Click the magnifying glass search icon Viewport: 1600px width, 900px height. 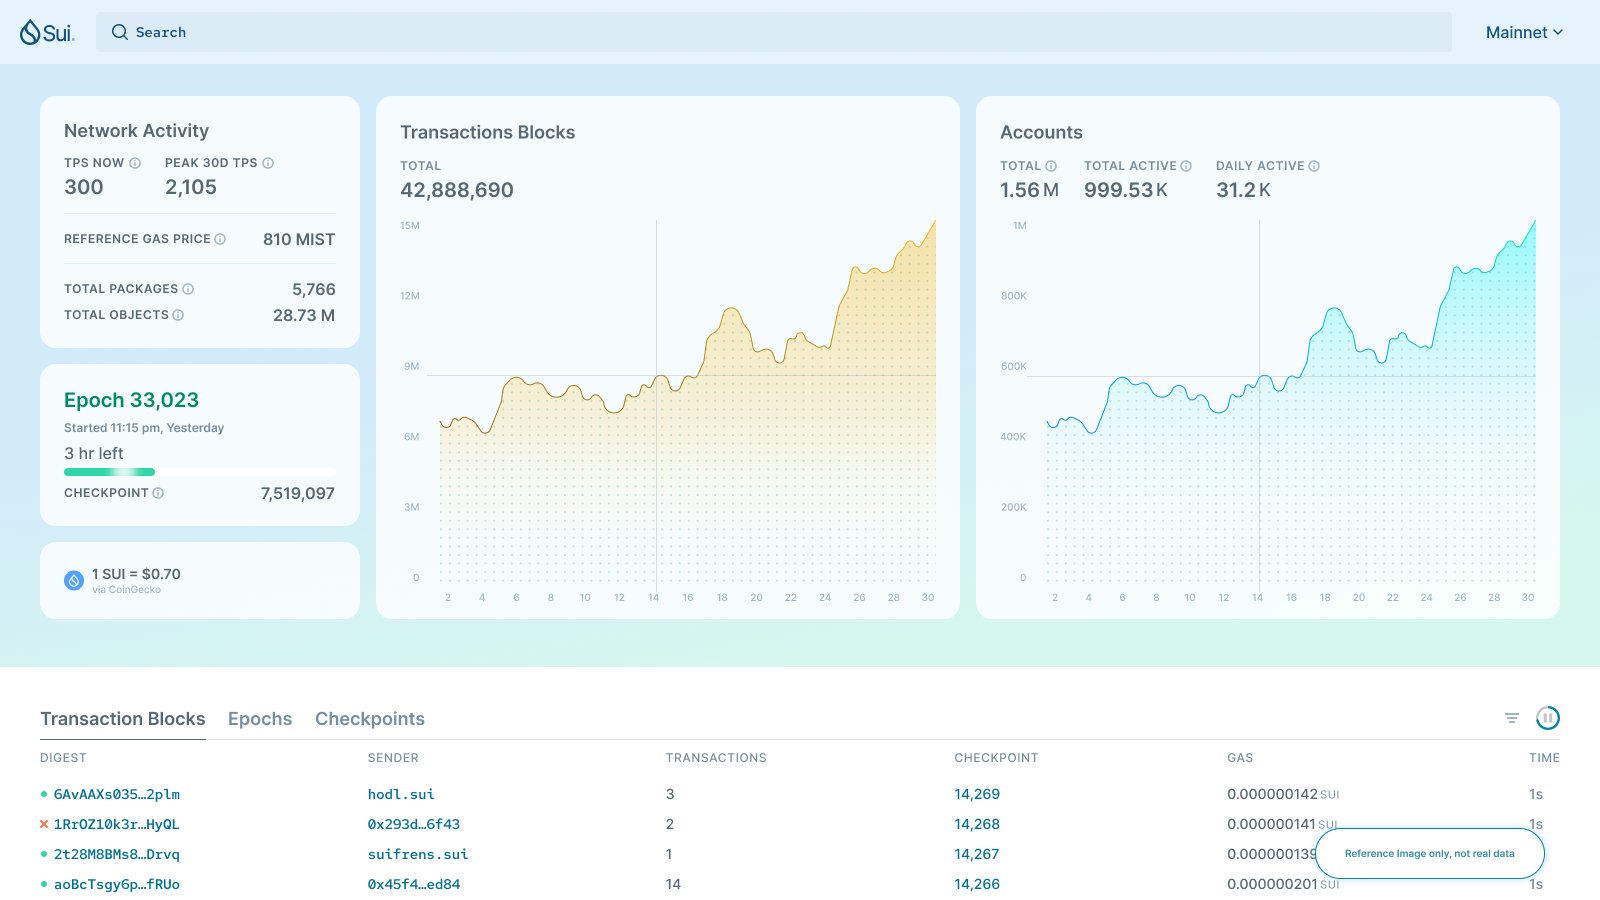(x=121, y=31)
